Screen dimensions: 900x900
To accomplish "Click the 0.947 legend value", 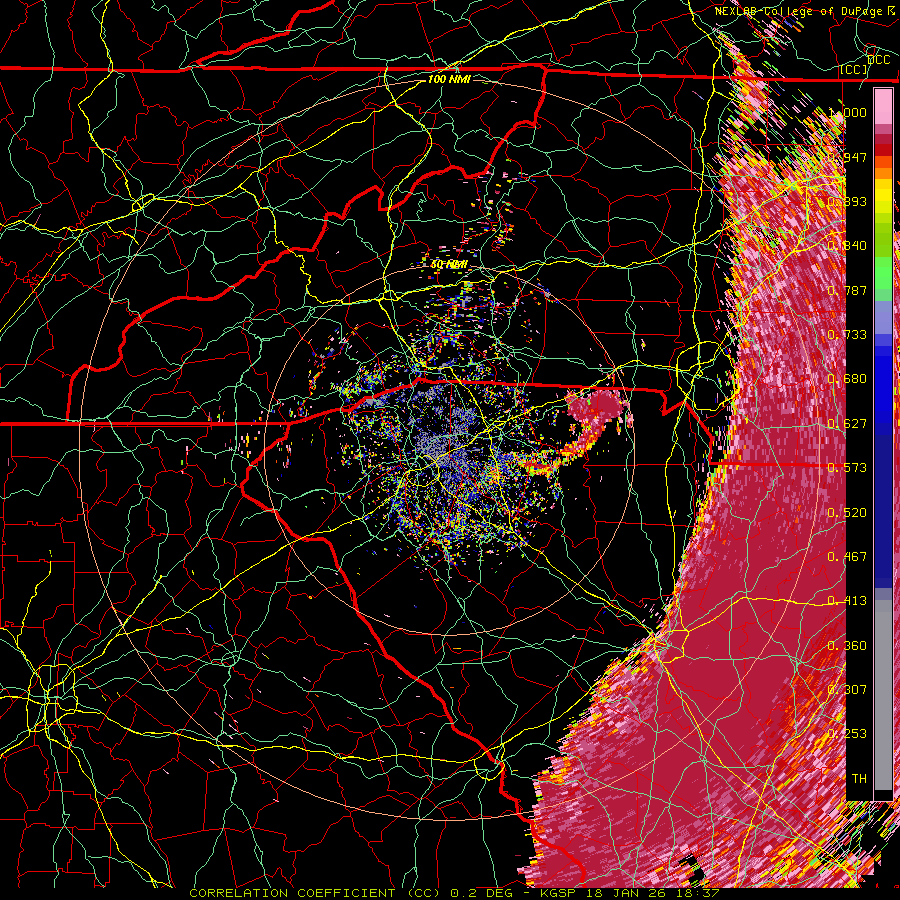I will click(x=848, y=157).
